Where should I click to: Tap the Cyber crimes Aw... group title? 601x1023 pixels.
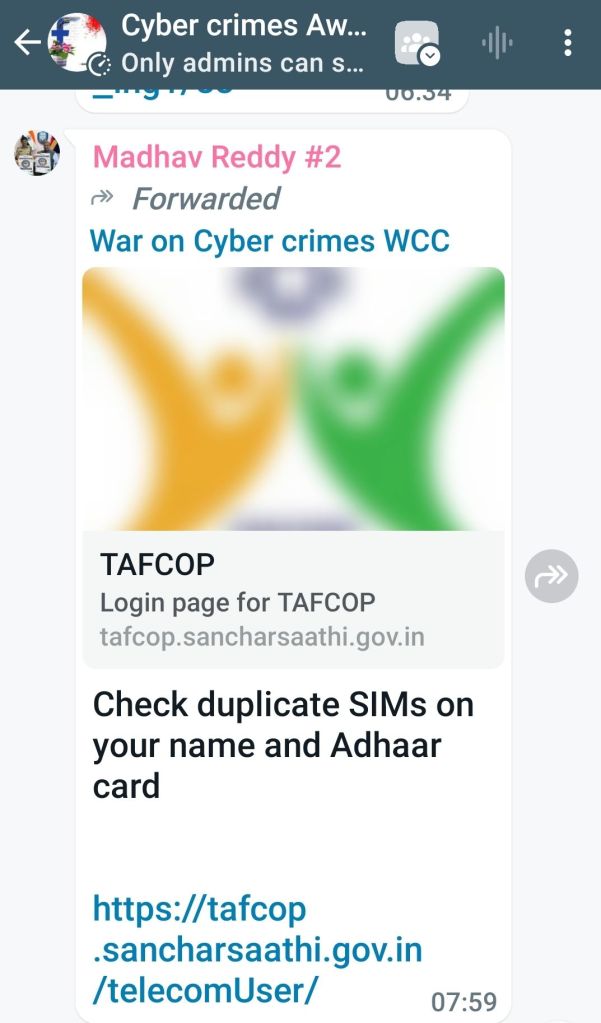[244, 25]
